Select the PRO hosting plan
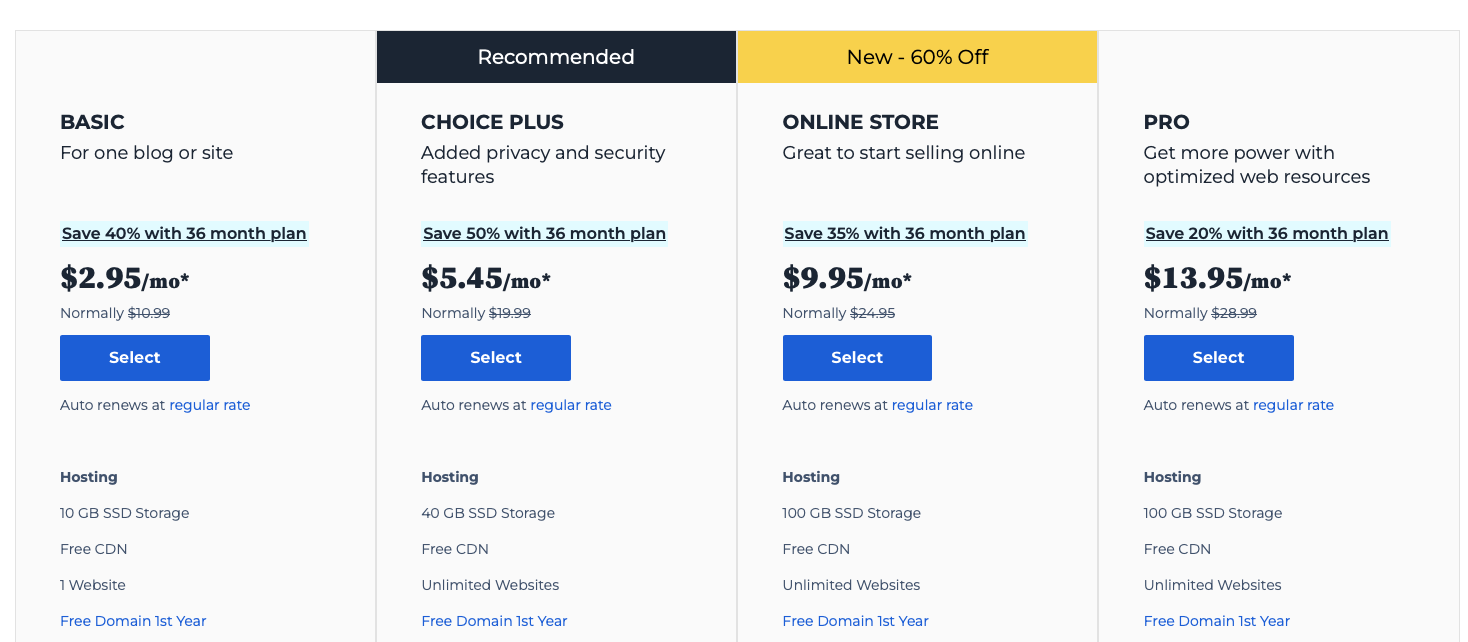The image size is (1468, 642). point(1218,358)
